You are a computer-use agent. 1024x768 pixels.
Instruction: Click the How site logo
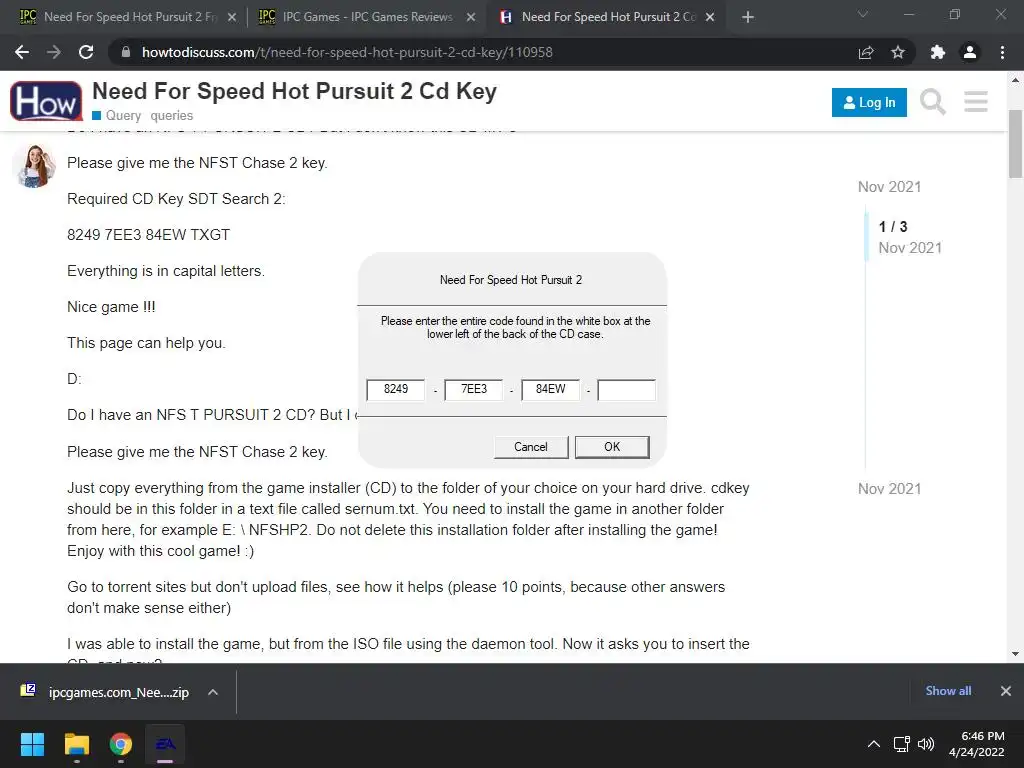tap(46, 101)
